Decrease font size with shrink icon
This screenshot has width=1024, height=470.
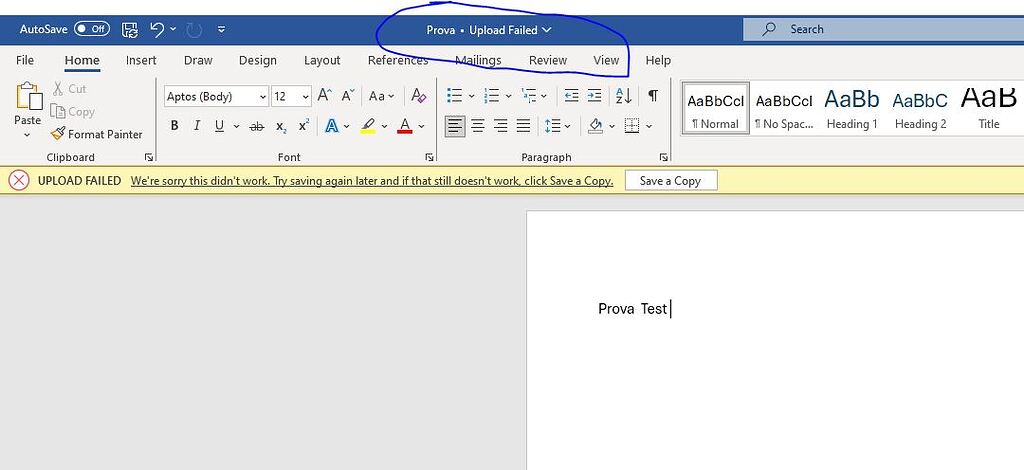348,96
